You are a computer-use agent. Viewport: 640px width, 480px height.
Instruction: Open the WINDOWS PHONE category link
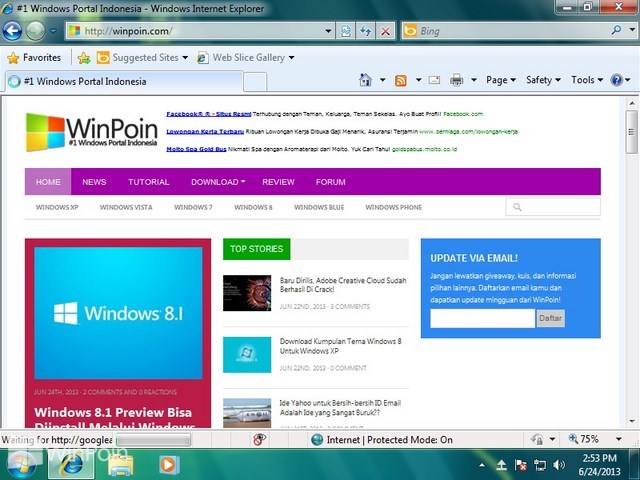click(393, 207)
